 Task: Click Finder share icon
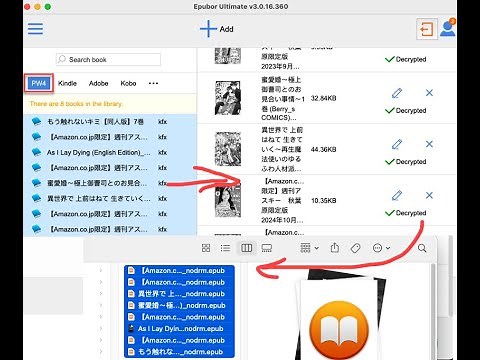(335, 248)
